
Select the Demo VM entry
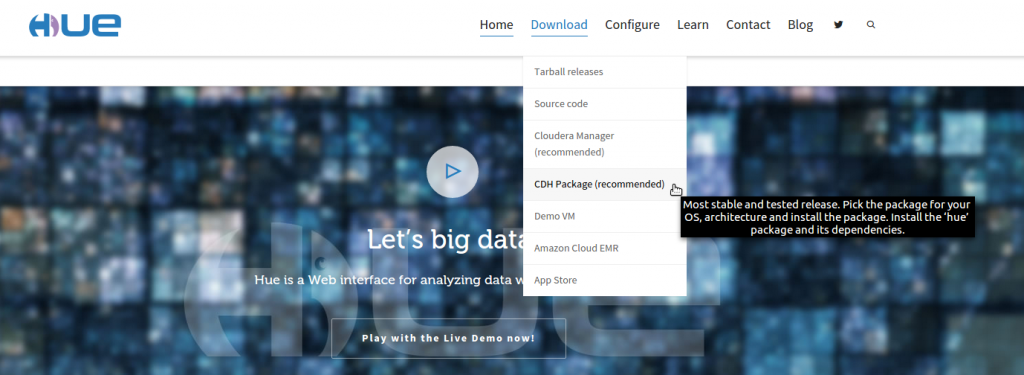coord(605,216)
